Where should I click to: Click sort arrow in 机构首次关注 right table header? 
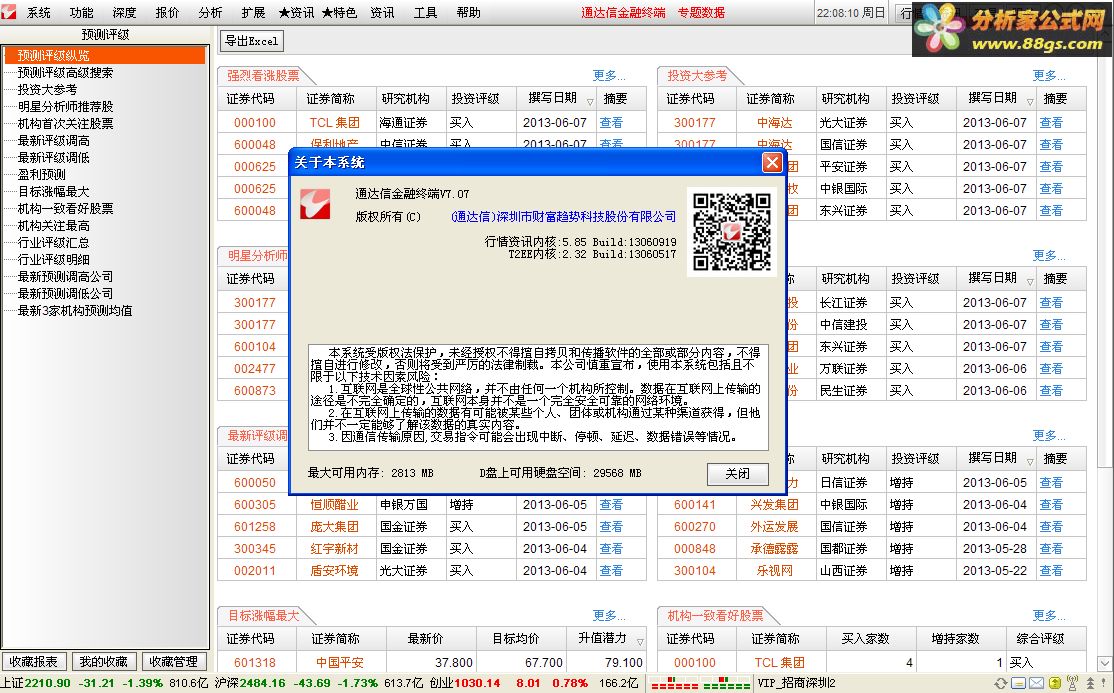click(1029, 281)
